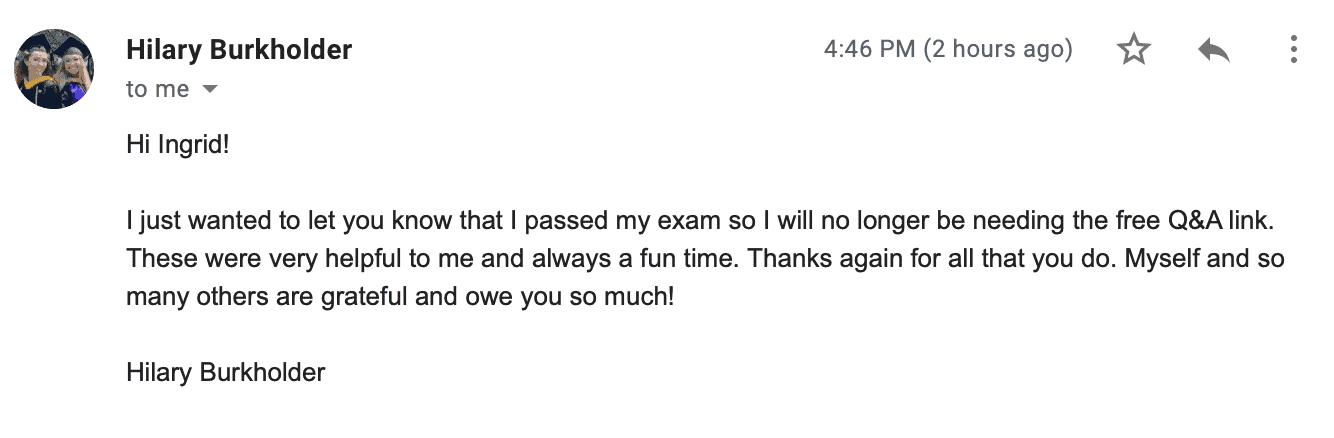The height and width of the screenshot is (438, 1334).
Task: Open the More options three-dot menu
Action: point(1293,49)
